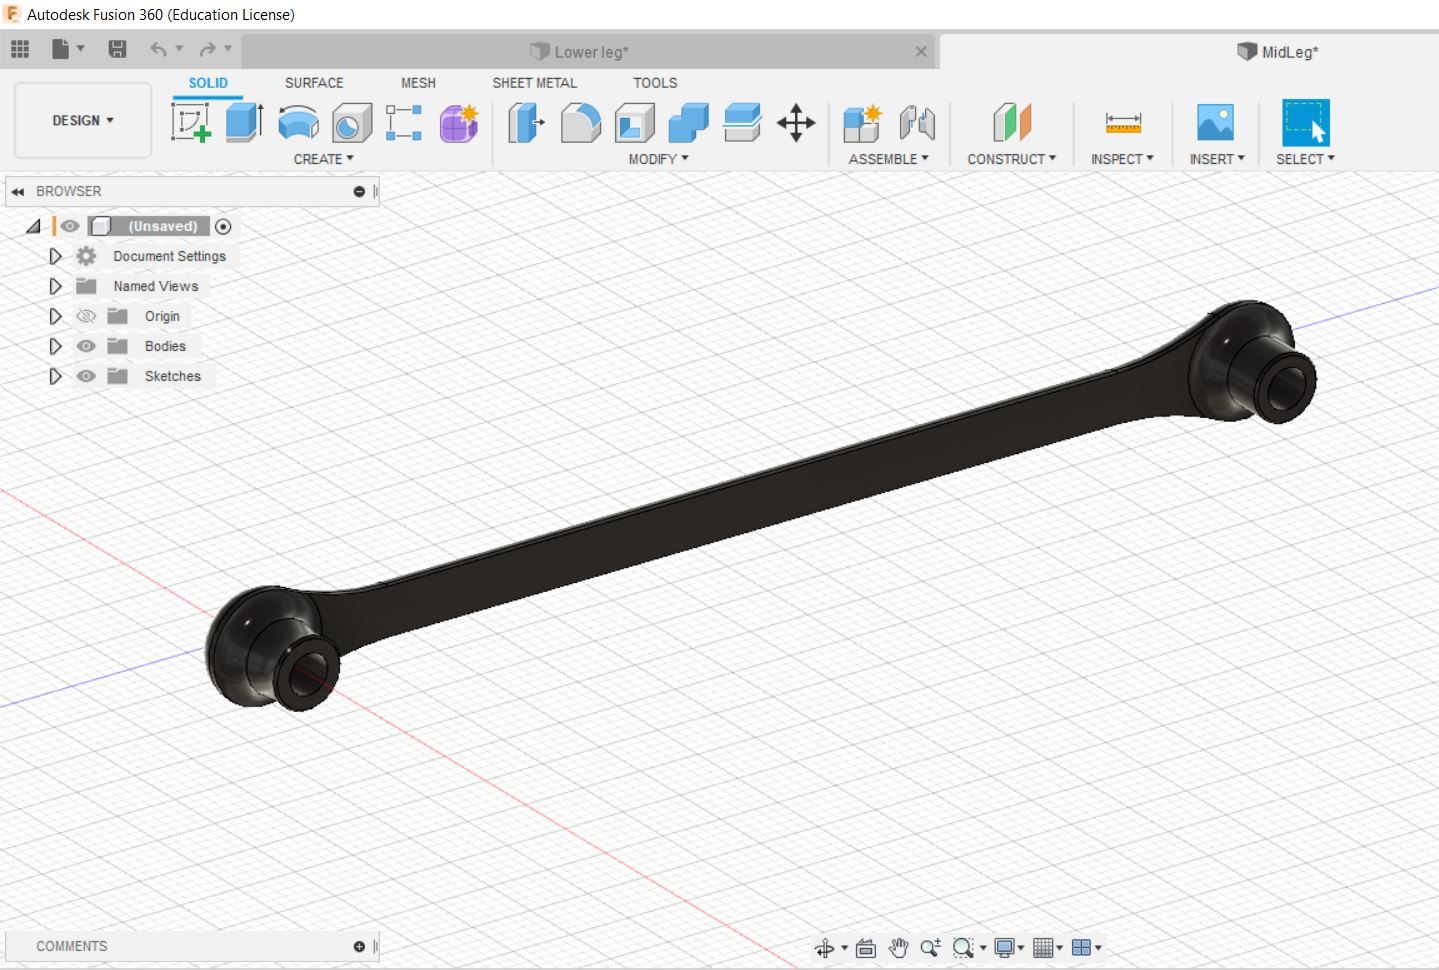Hide the Sketches folder
1439x970 pixels.
tap(86, 376)
